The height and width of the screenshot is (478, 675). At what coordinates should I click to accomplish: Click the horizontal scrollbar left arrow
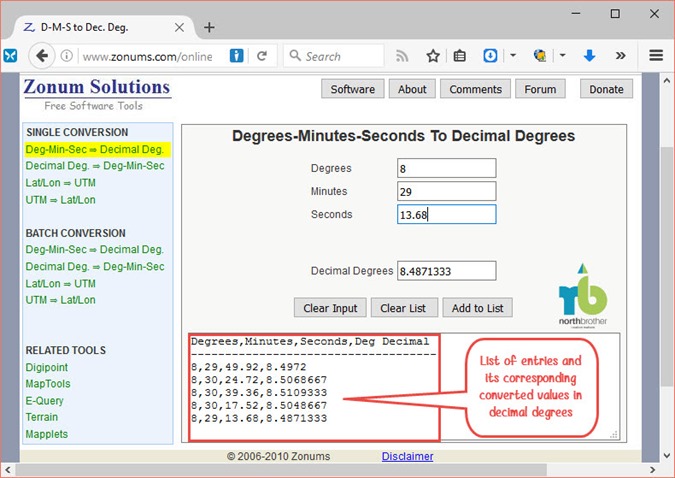pyautogui.click(x=8, y=469)
